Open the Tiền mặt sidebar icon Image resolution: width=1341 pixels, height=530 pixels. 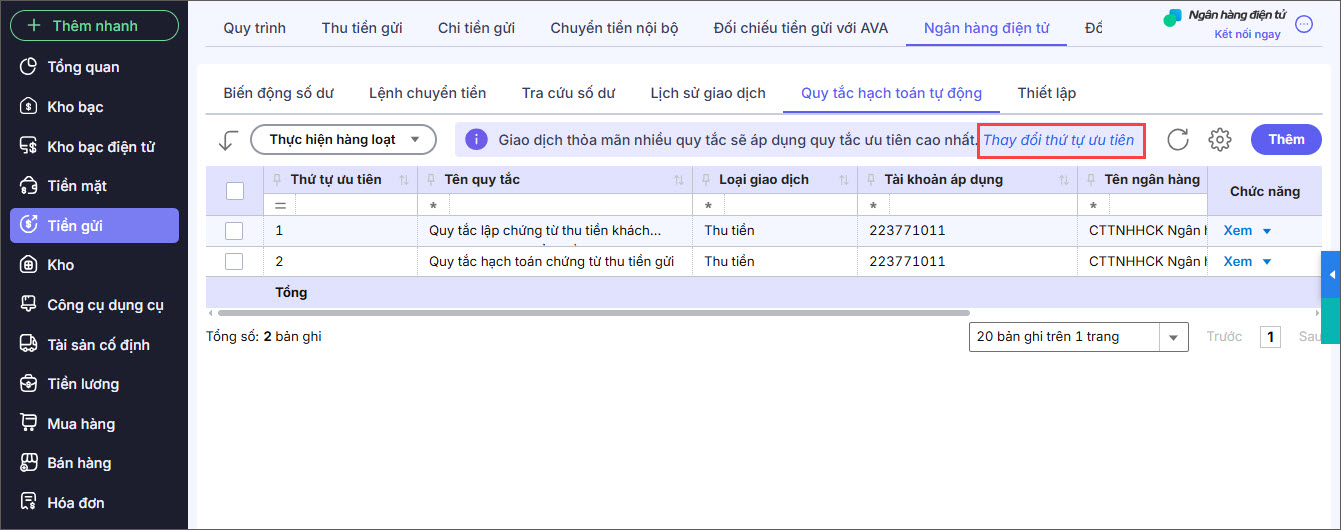29,186
